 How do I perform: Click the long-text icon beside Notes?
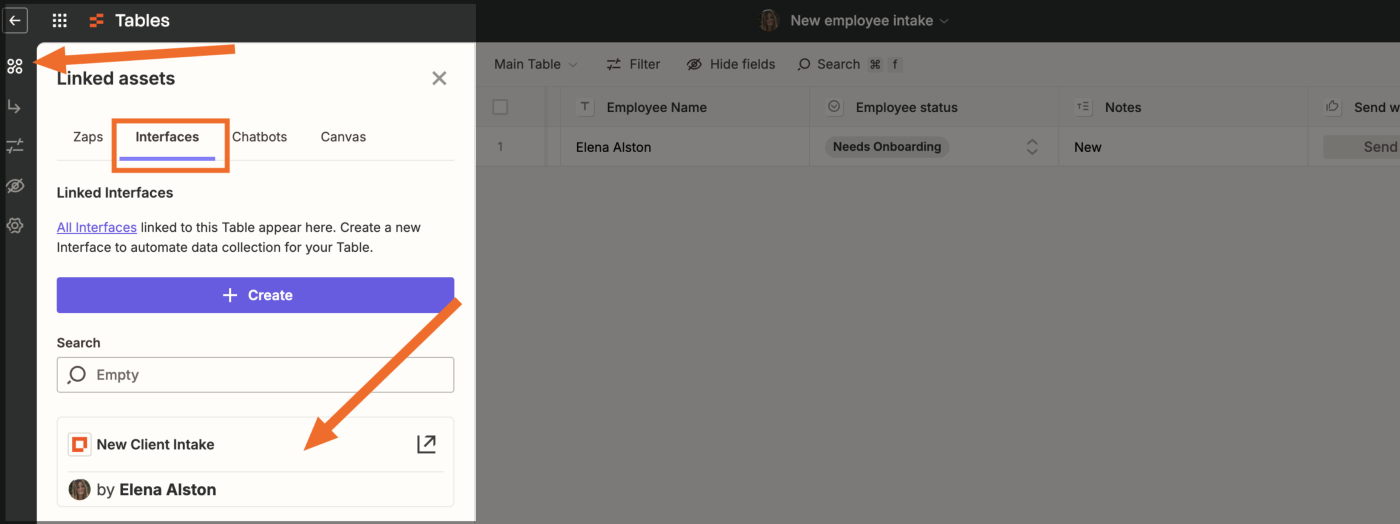(x=1084, y=107)
